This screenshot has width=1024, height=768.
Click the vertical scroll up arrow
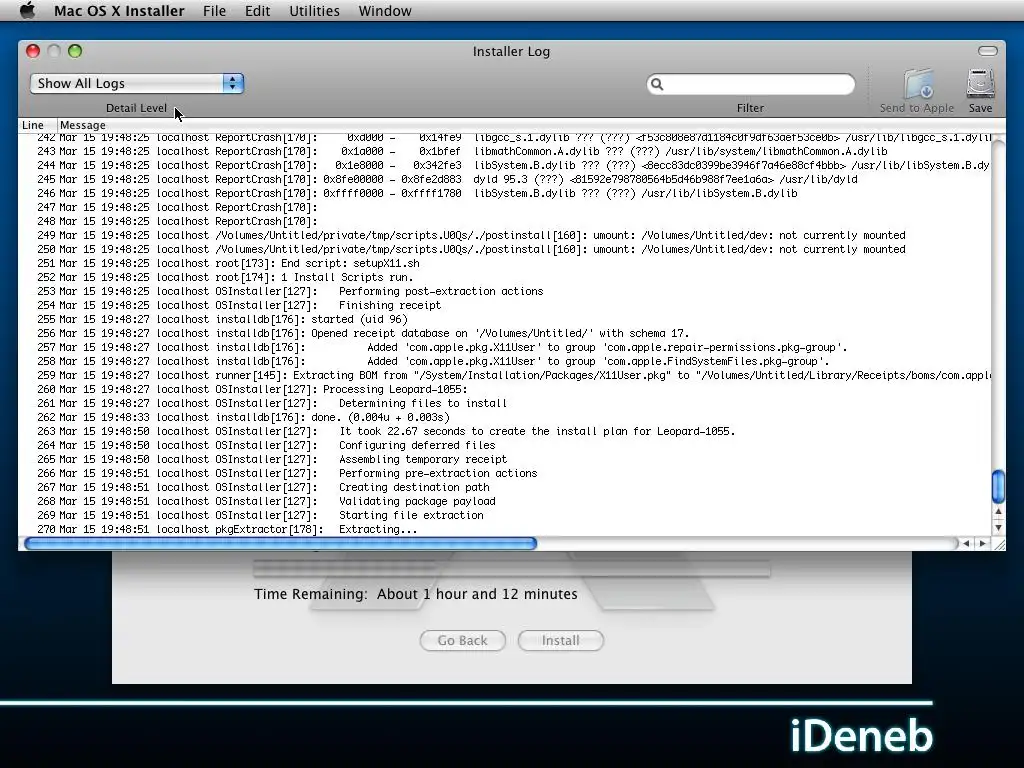point(998,512)
